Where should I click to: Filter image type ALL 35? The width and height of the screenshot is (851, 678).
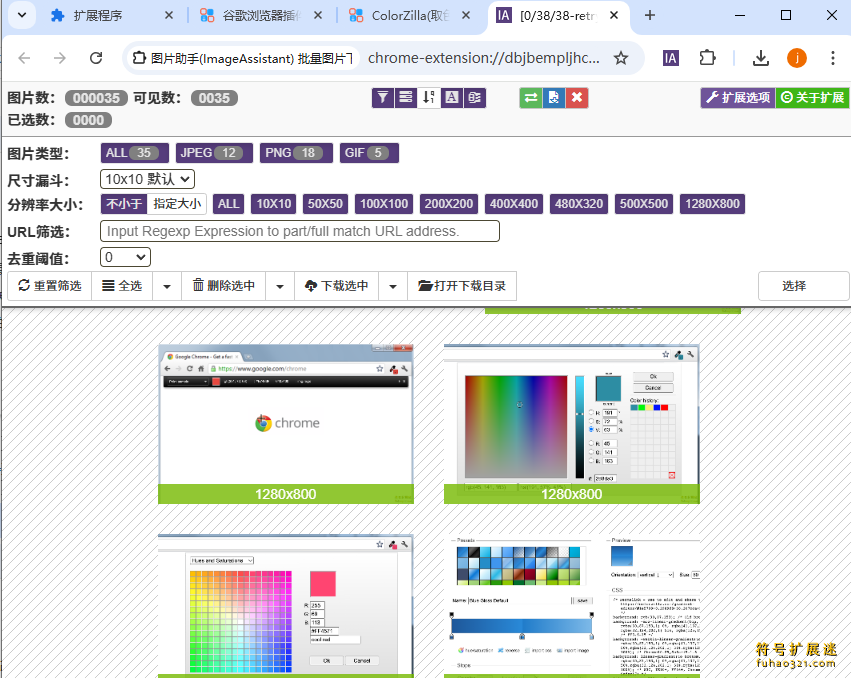[135, 153]
